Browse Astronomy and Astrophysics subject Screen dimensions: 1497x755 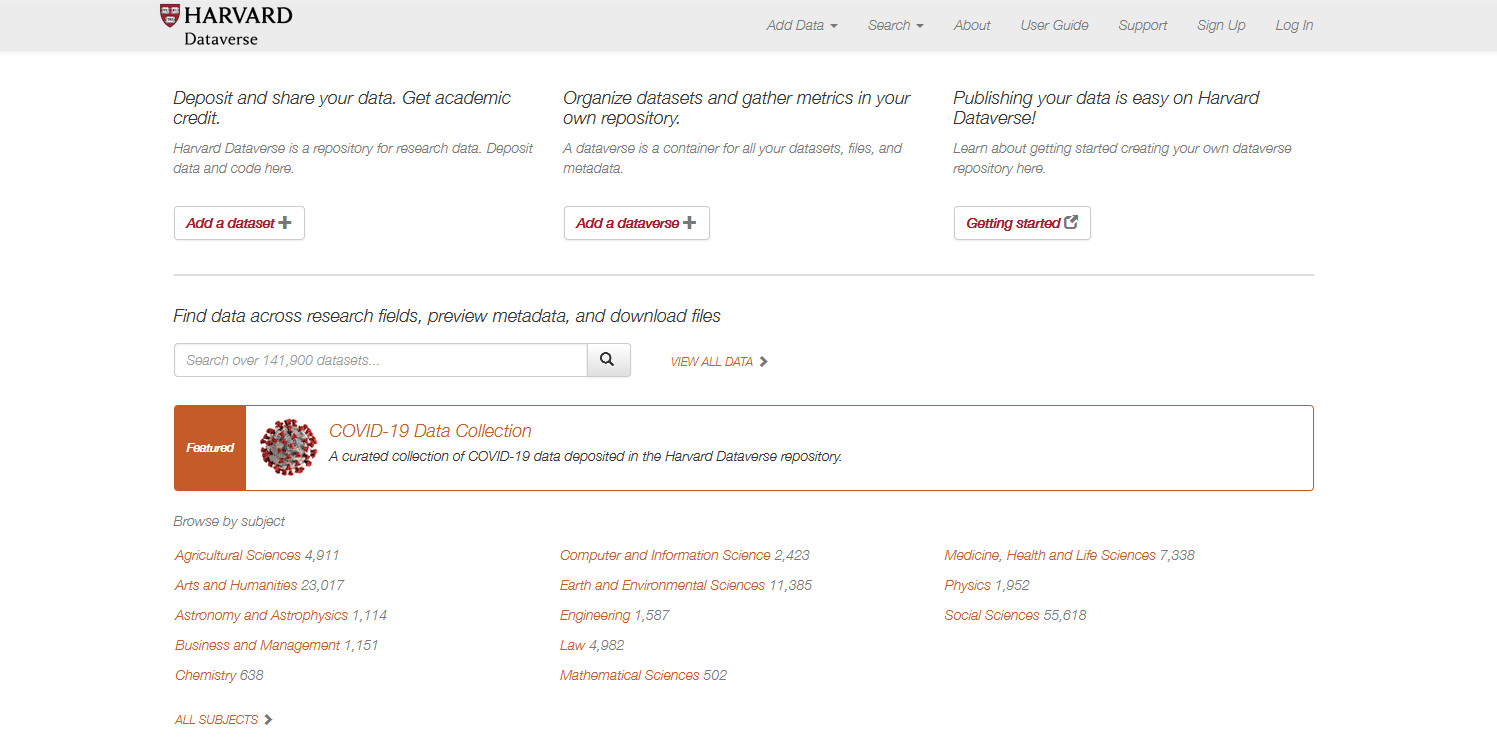pyautogui.click(x=261, y=615)
